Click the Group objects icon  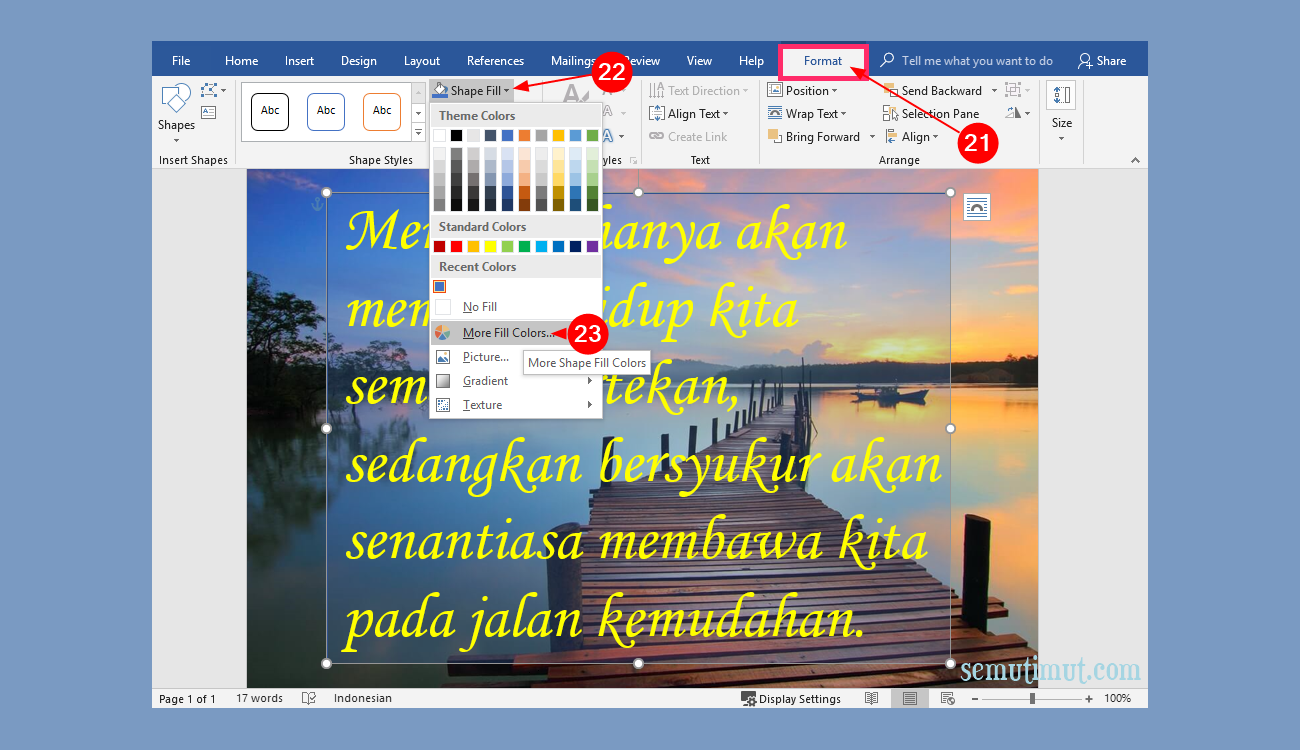tap(1013, 90)
